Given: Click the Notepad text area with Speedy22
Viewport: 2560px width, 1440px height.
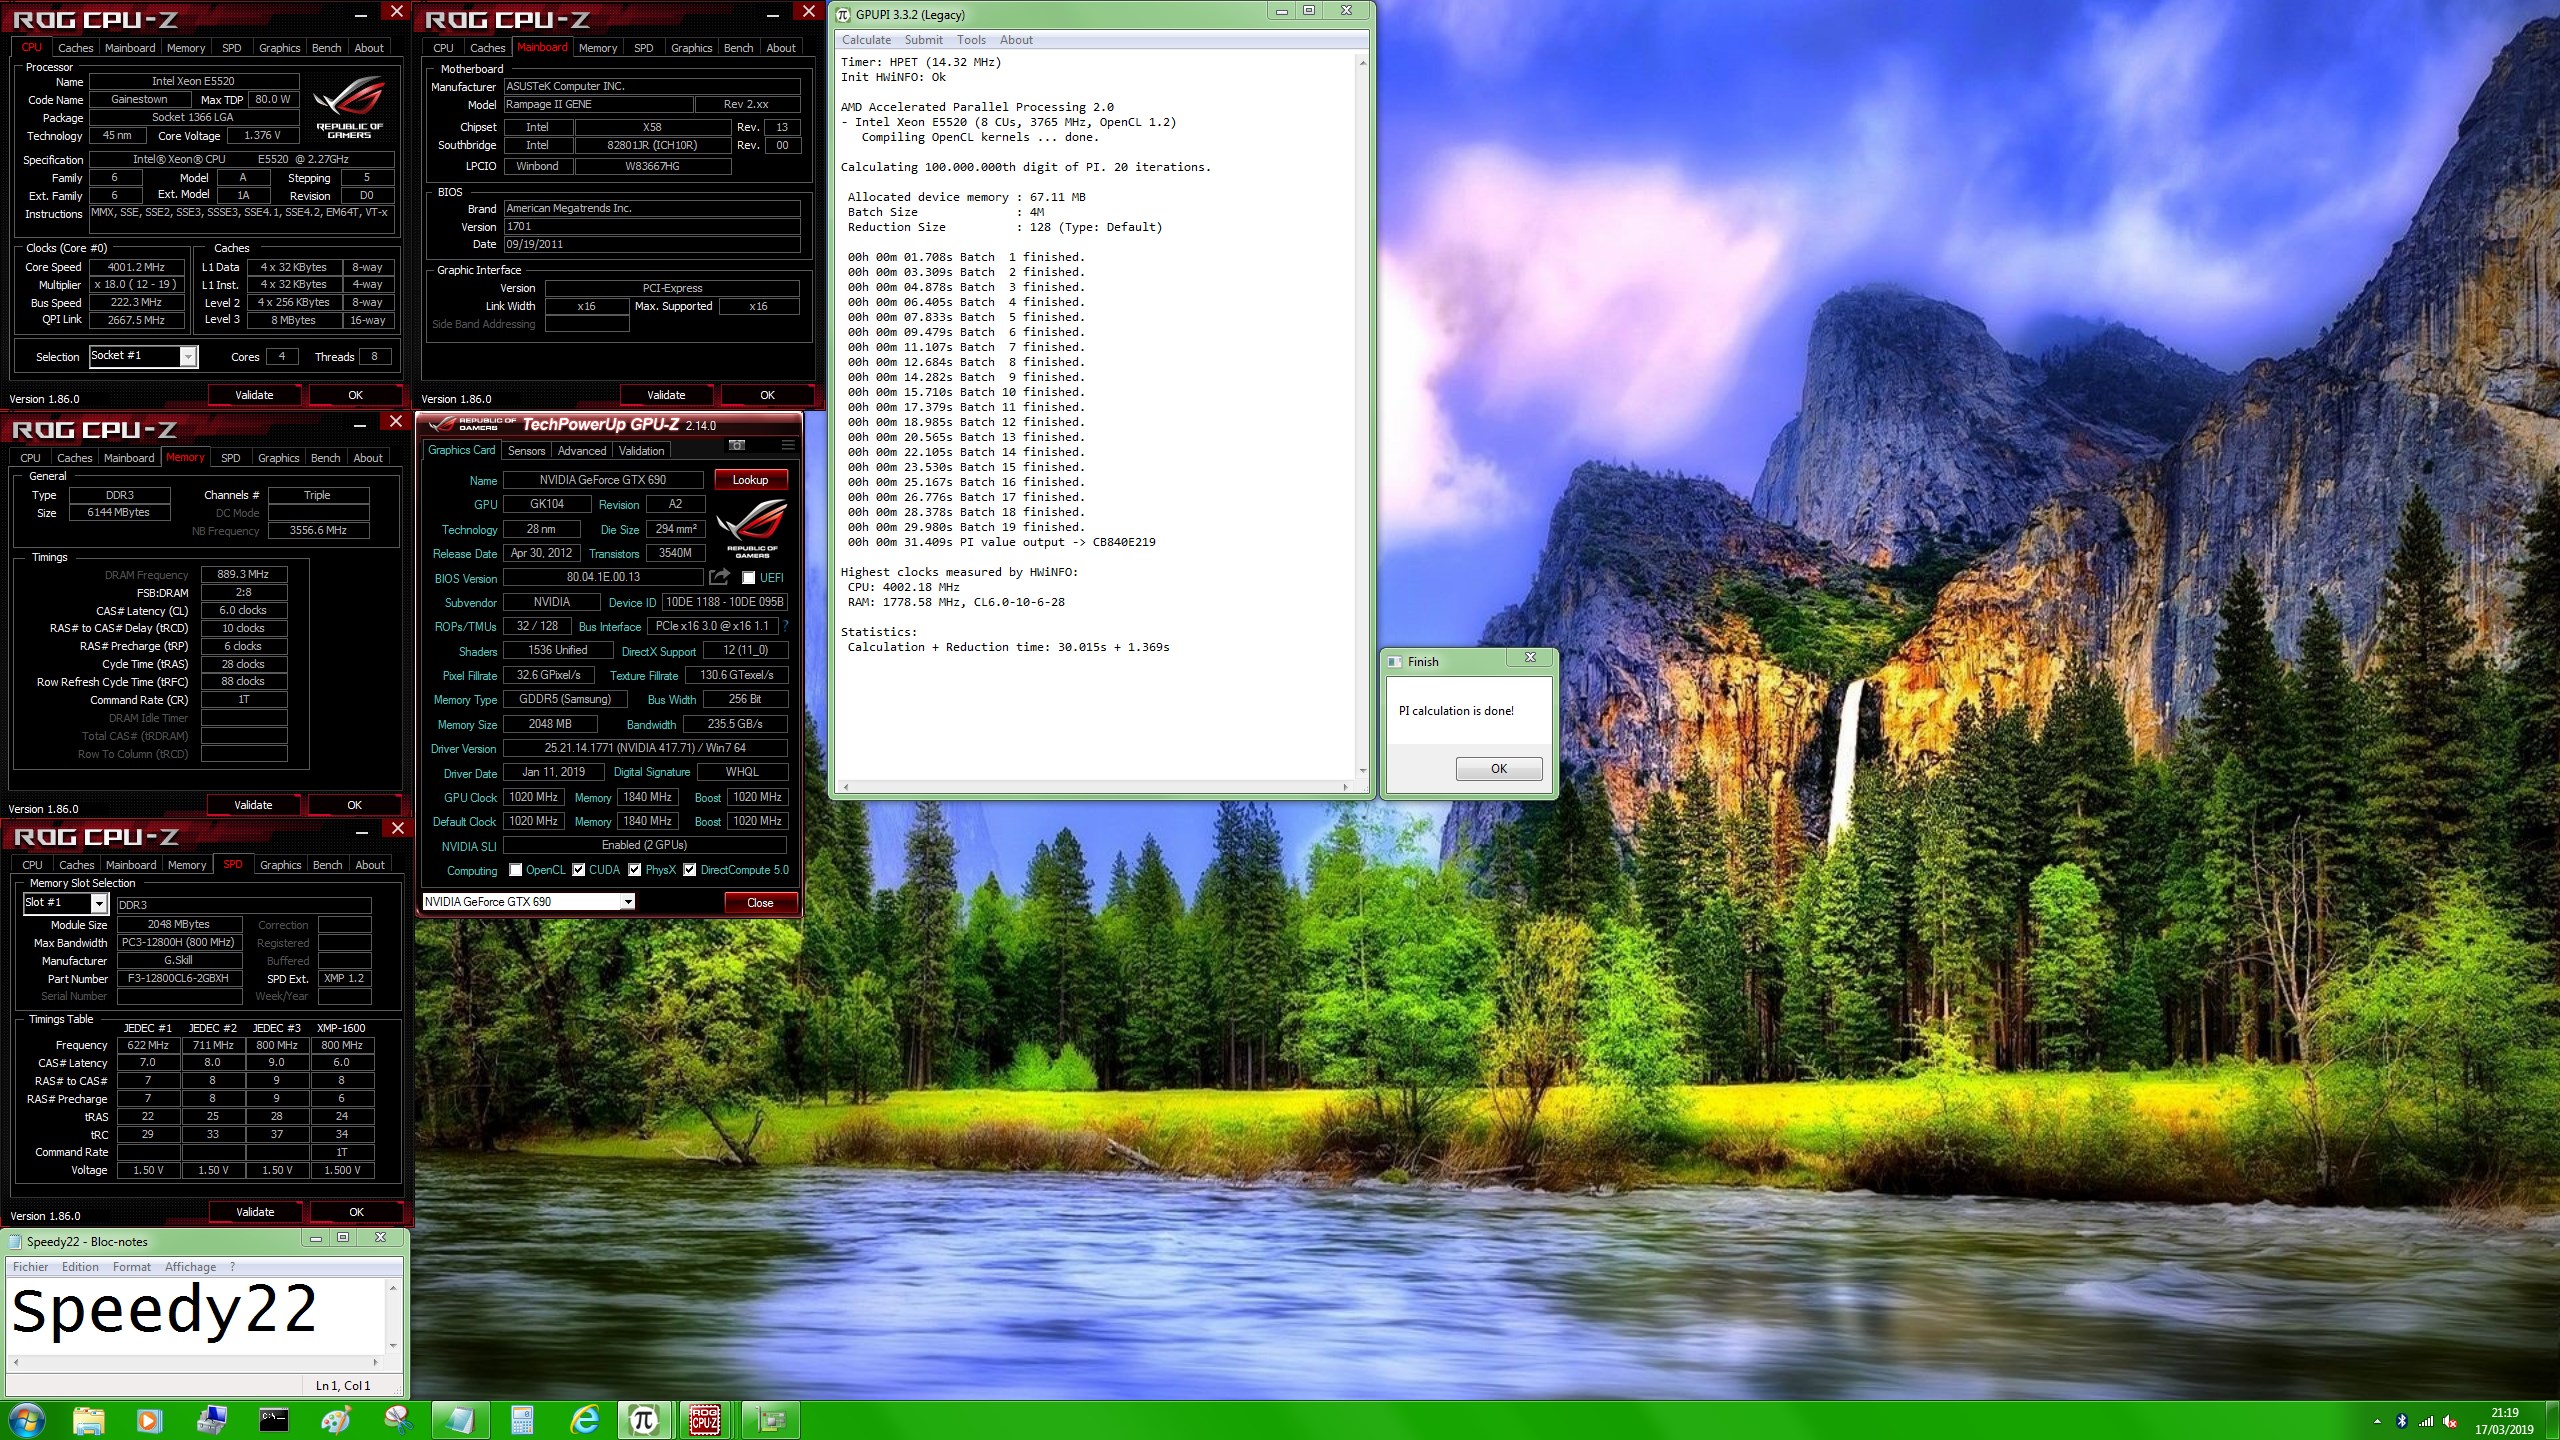Looking at the screenshot, I should click(x=197, y=1316).
